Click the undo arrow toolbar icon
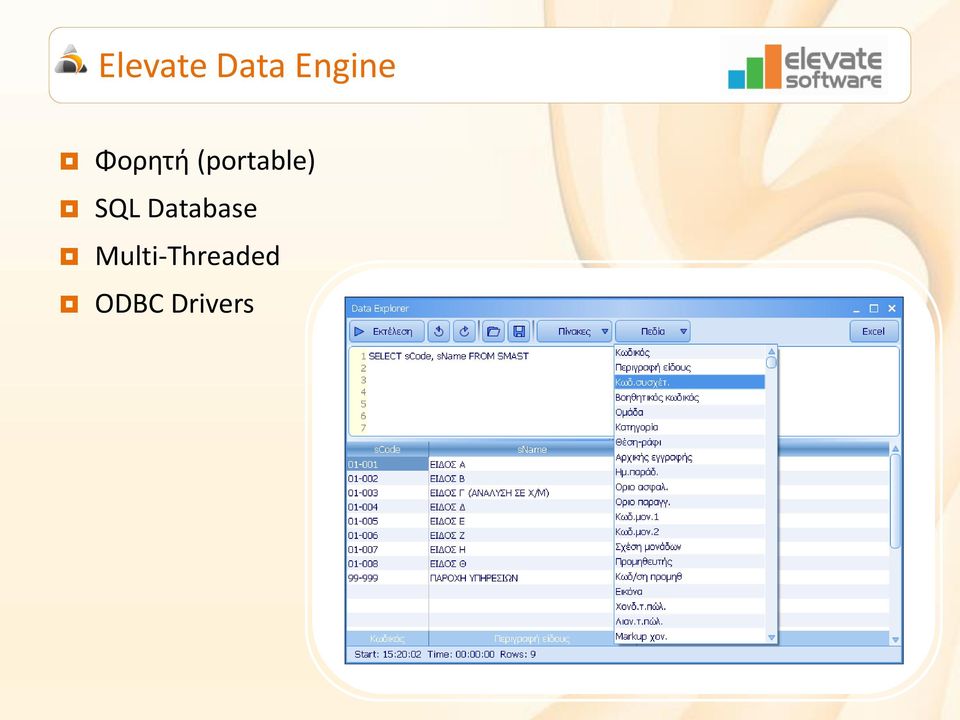Screen dimensions: 960x720 438,331
